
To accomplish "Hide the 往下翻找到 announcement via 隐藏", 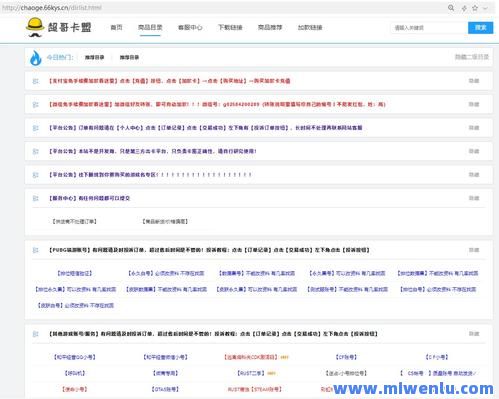I will (474, 174).
